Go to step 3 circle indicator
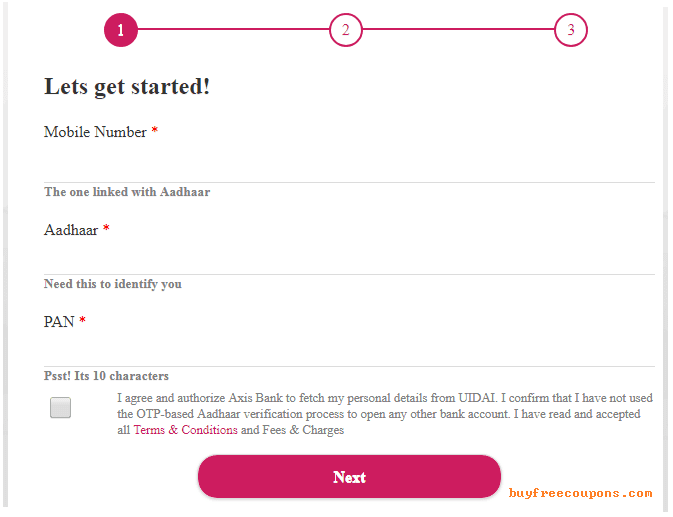Image resolution: width=673 pixels, height=517 pixels. click(570, 30)
